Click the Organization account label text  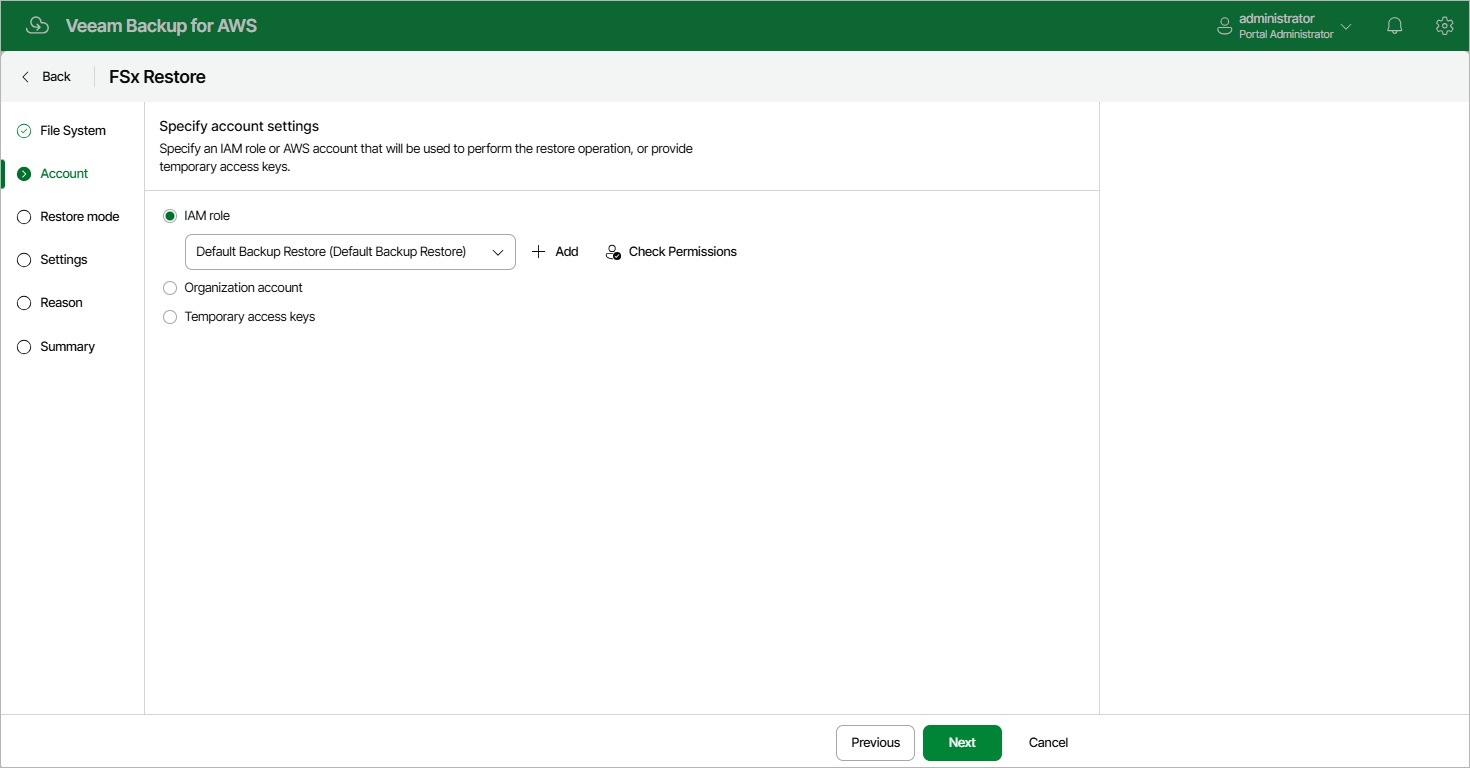pos(244,288)
